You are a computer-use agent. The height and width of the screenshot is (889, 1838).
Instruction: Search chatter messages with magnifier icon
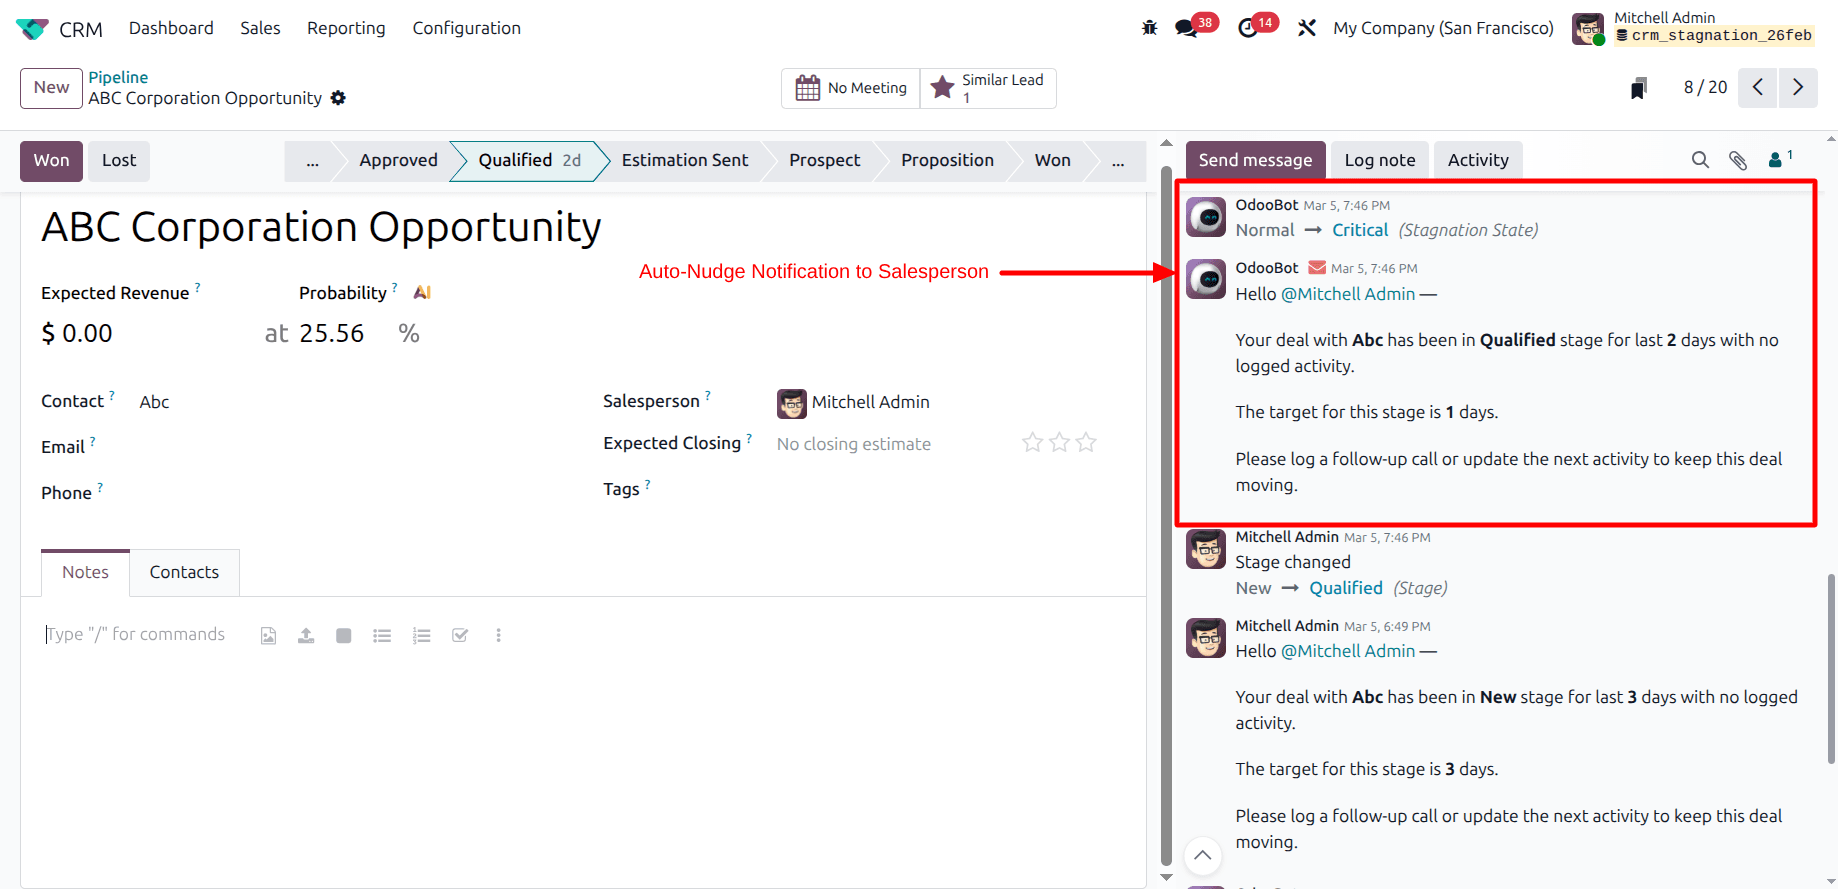[1700, 160]
